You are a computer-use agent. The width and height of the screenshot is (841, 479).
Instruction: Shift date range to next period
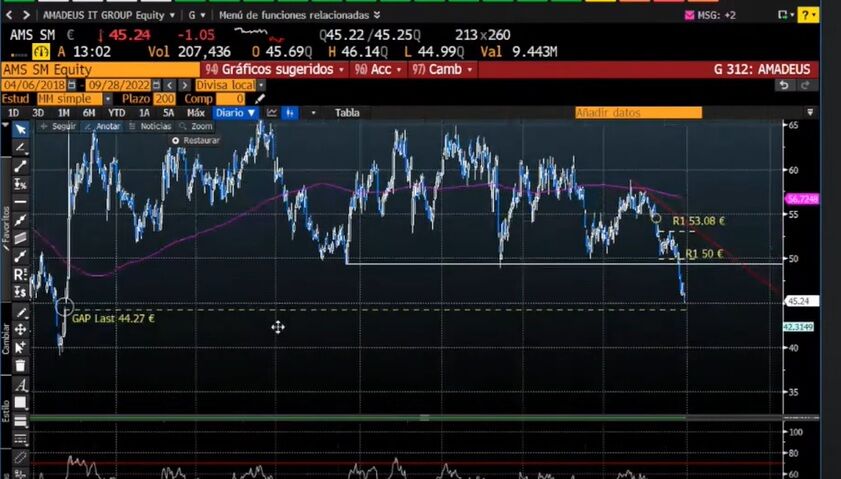tap(185, 85)
